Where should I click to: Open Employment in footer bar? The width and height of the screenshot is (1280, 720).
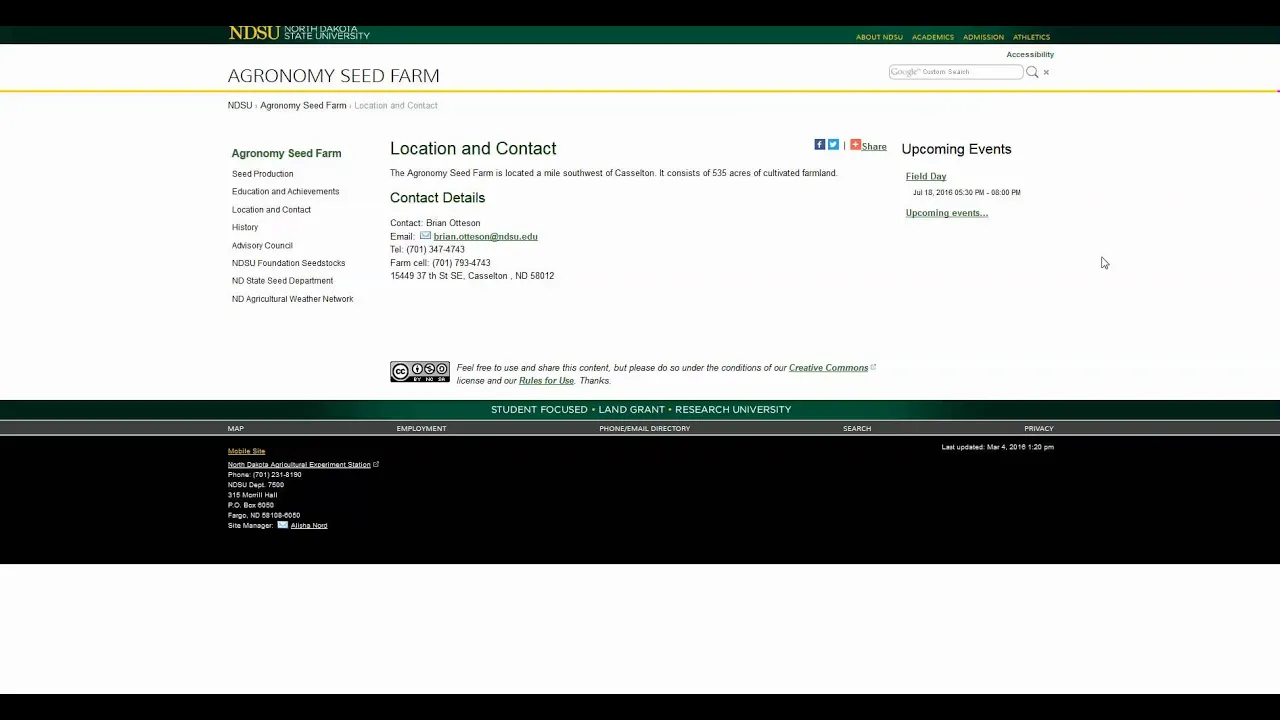point(422,429)
